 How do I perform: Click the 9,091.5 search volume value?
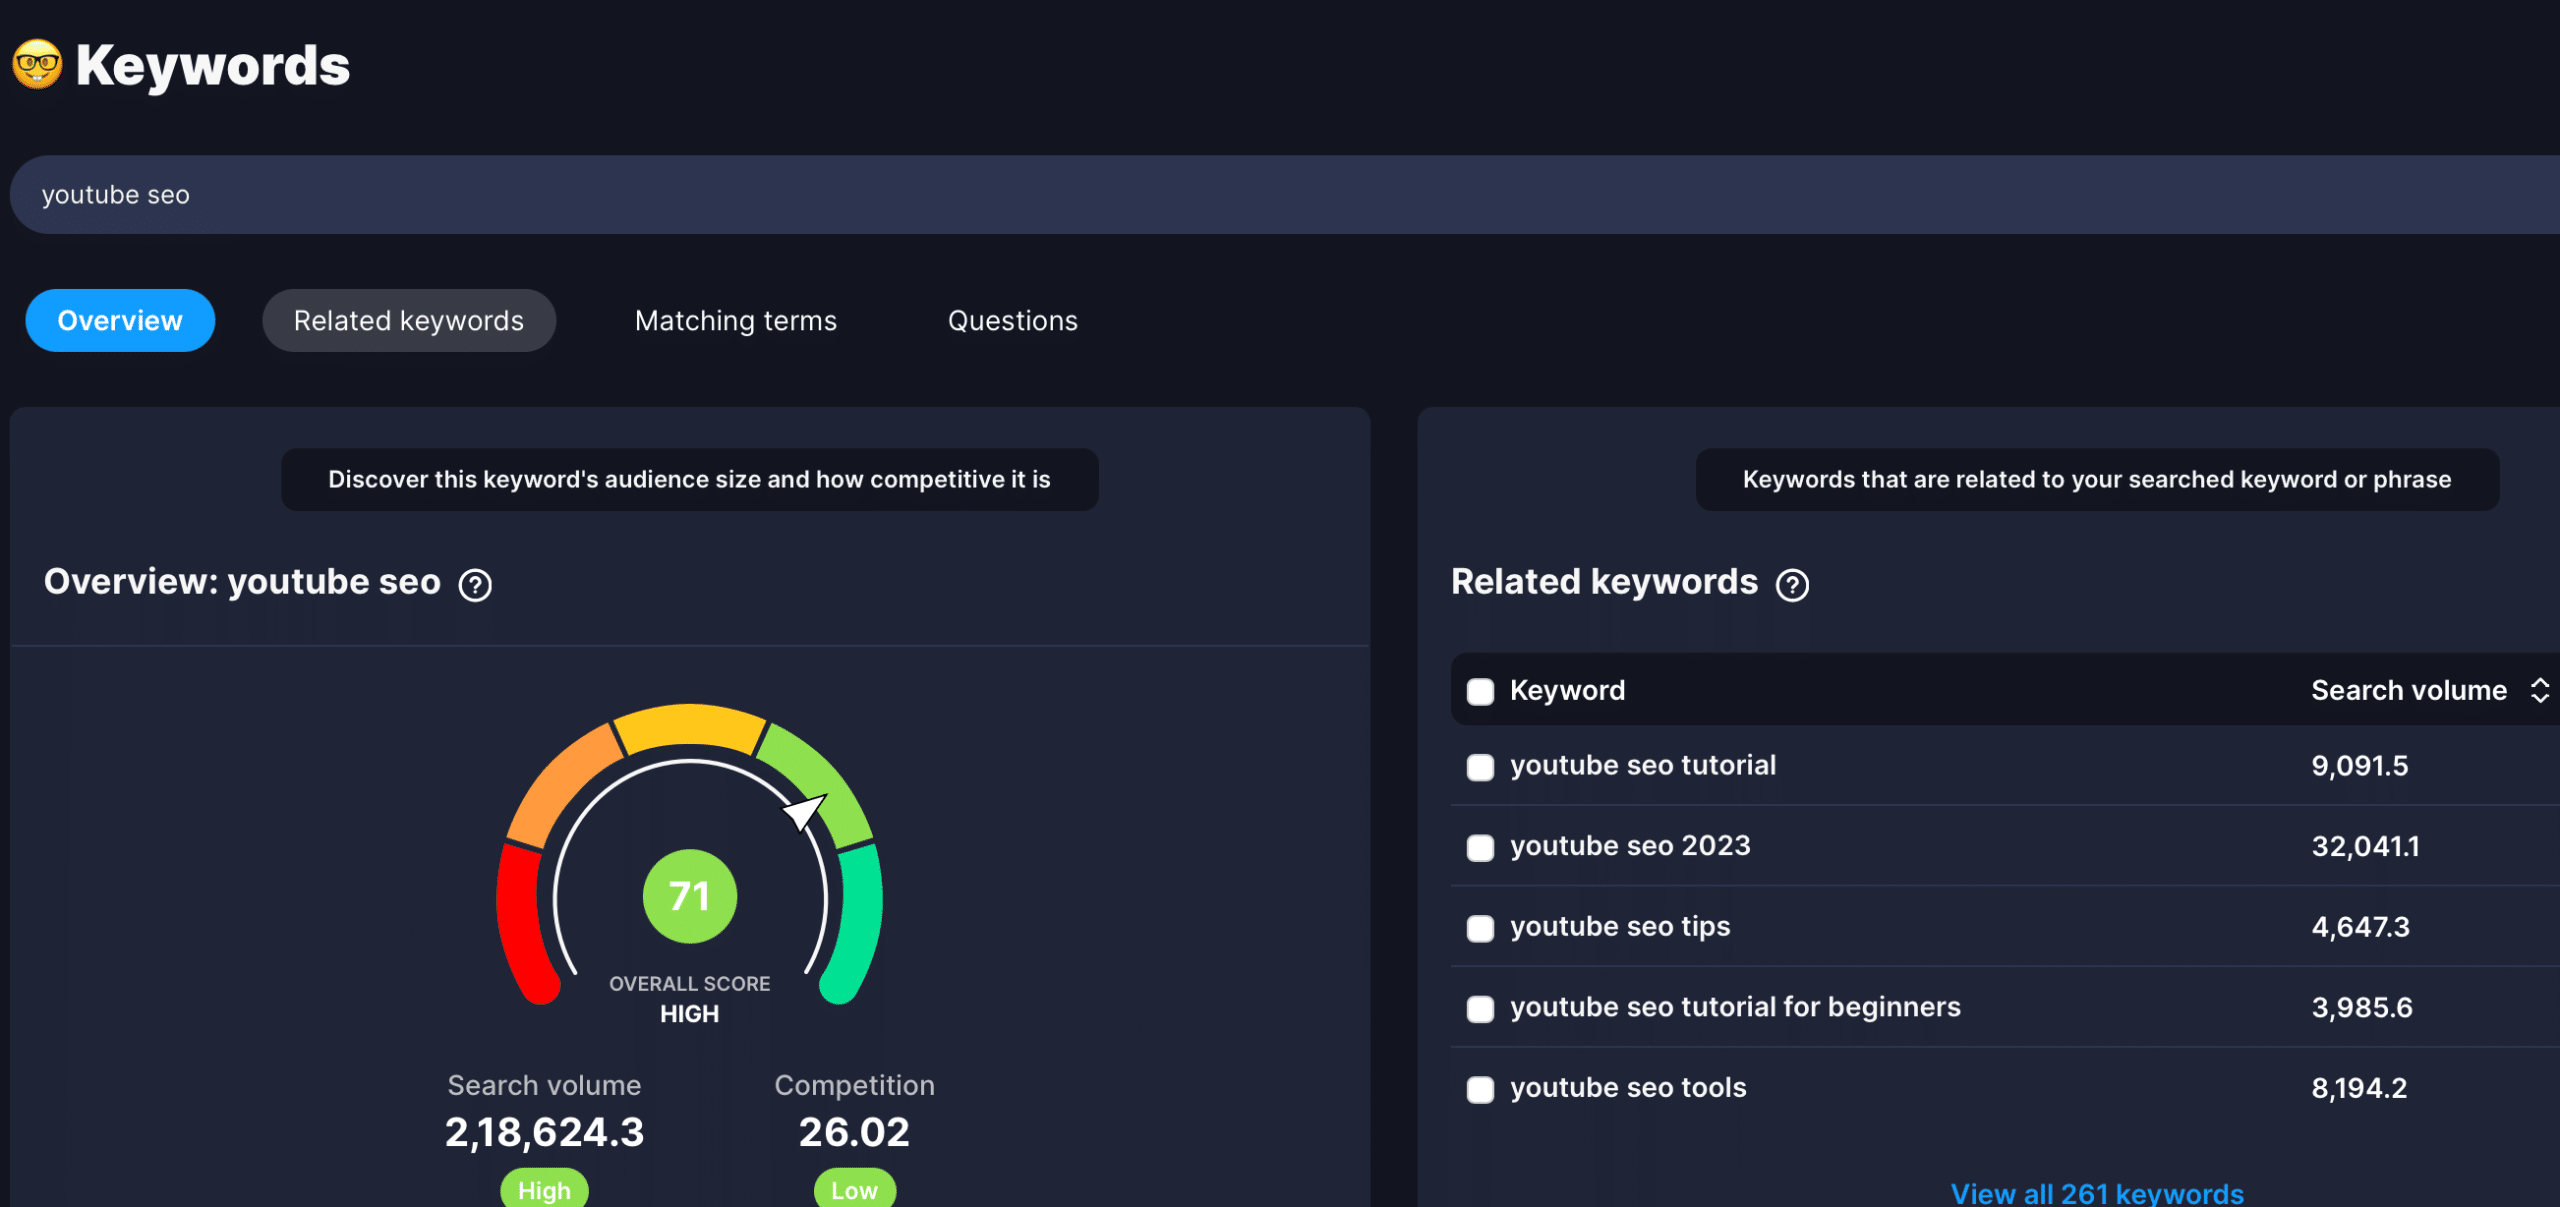pos(2359,765)
